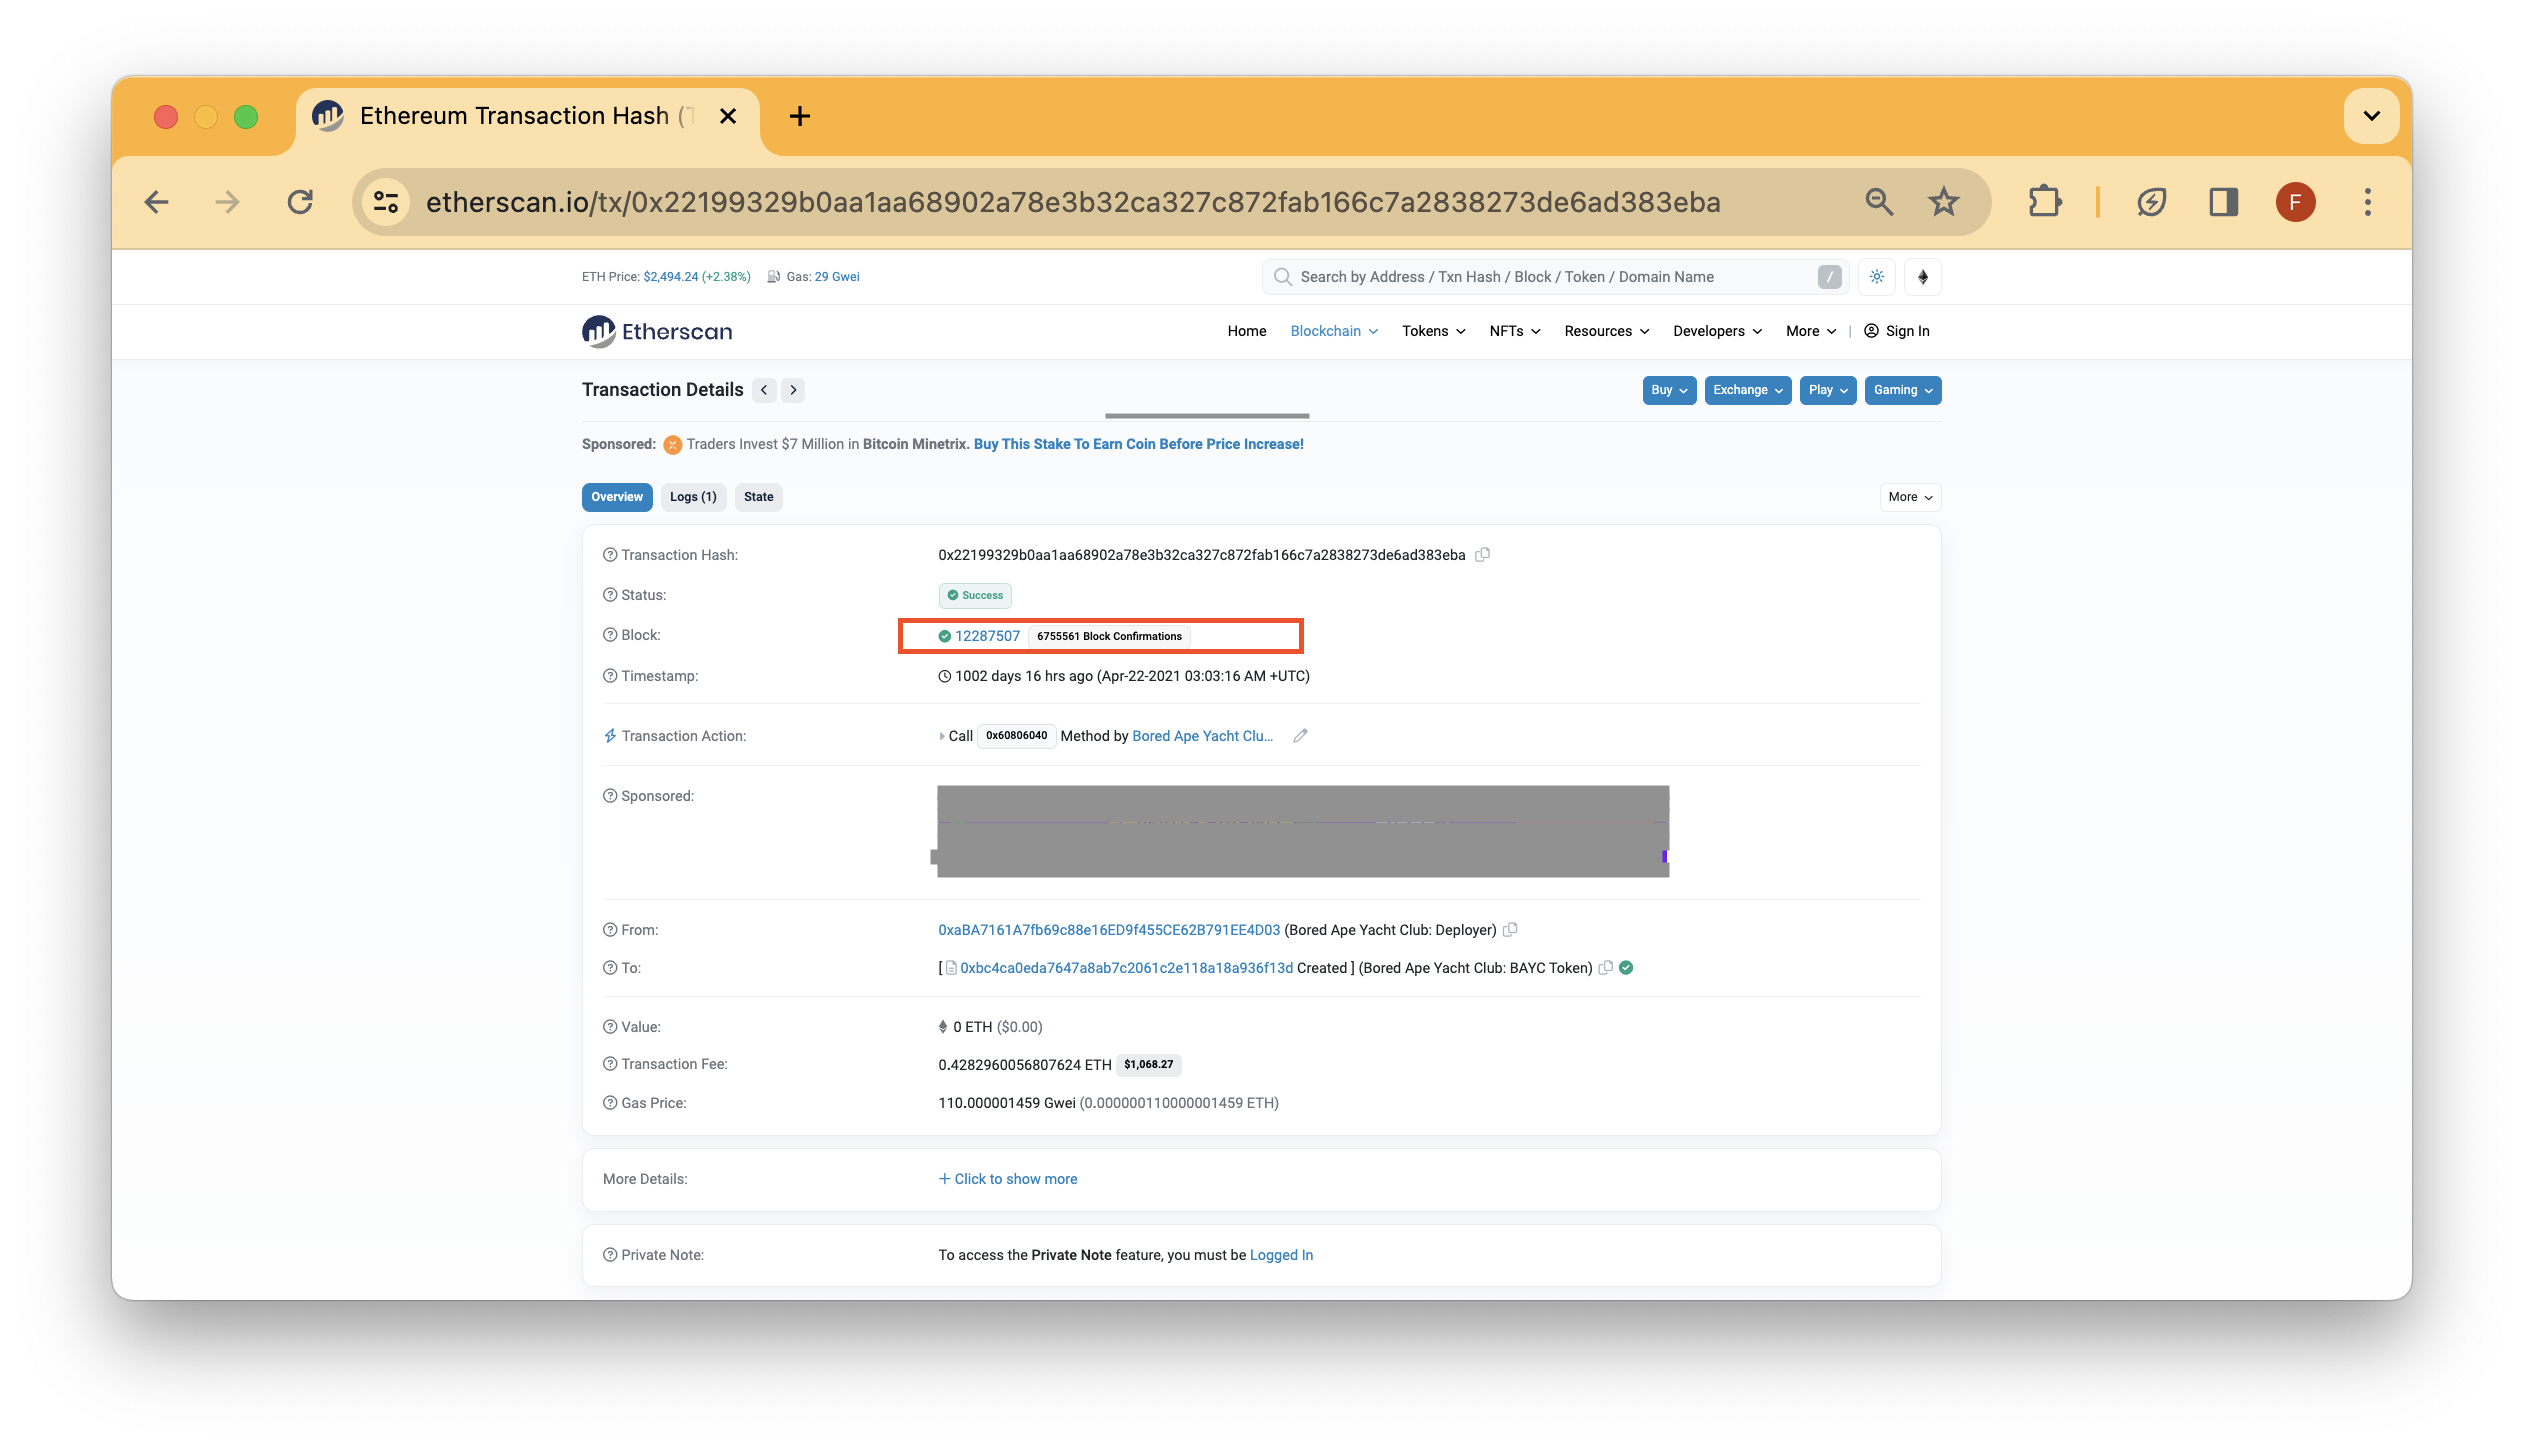Click the help icon beside Private Note
This screenshot has height=1448, width=2524.
click(x=610, y=1255)
